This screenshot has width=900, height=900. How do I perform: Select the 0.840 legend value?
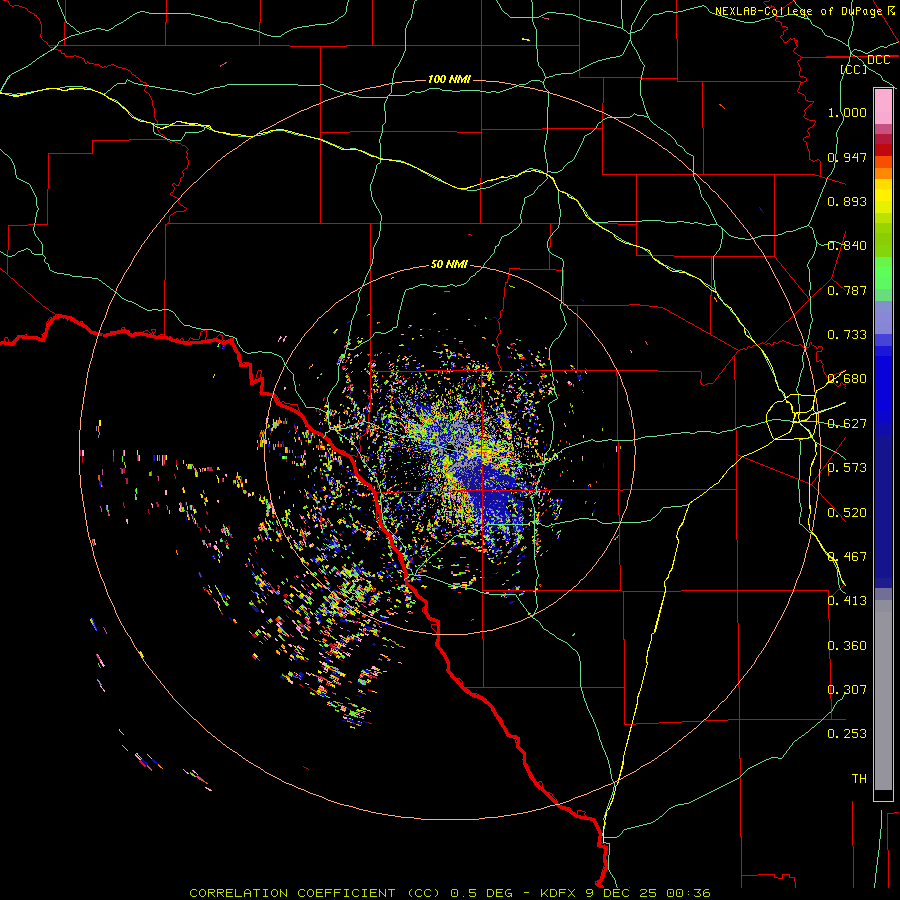[847, 246]
